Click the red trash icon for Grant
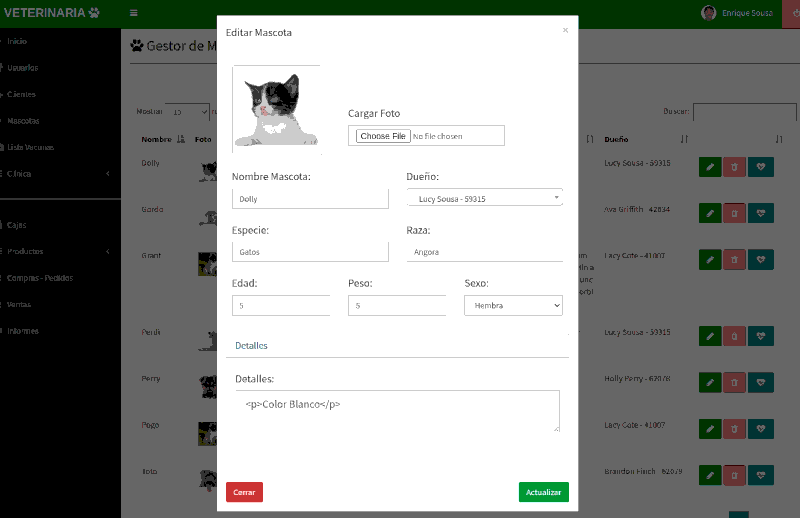 pyautogui.click(x=734, y=259)
